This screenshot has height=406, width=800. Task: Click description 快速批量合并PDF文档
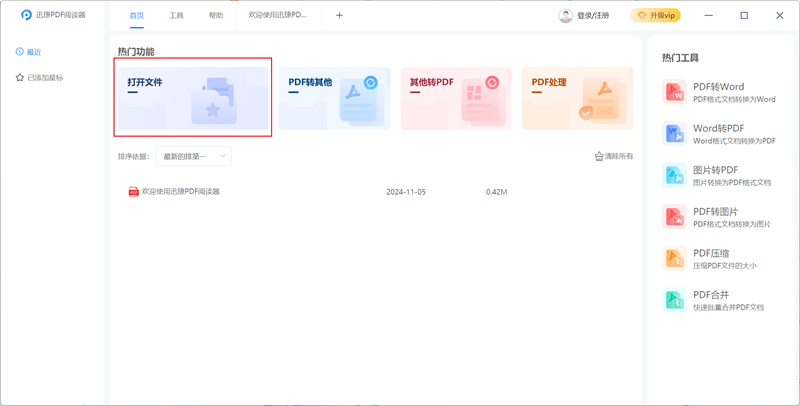[x=728, y=308]
